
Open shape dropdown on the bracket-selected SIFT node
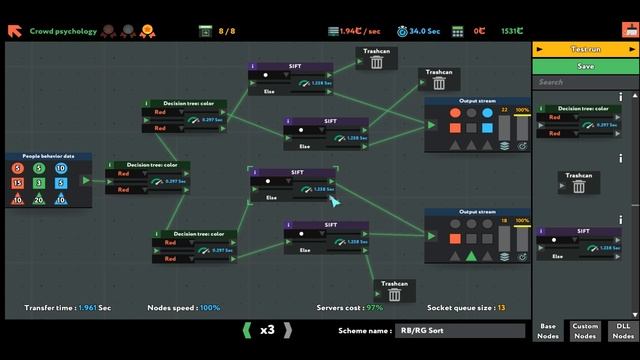pos(272,181)
